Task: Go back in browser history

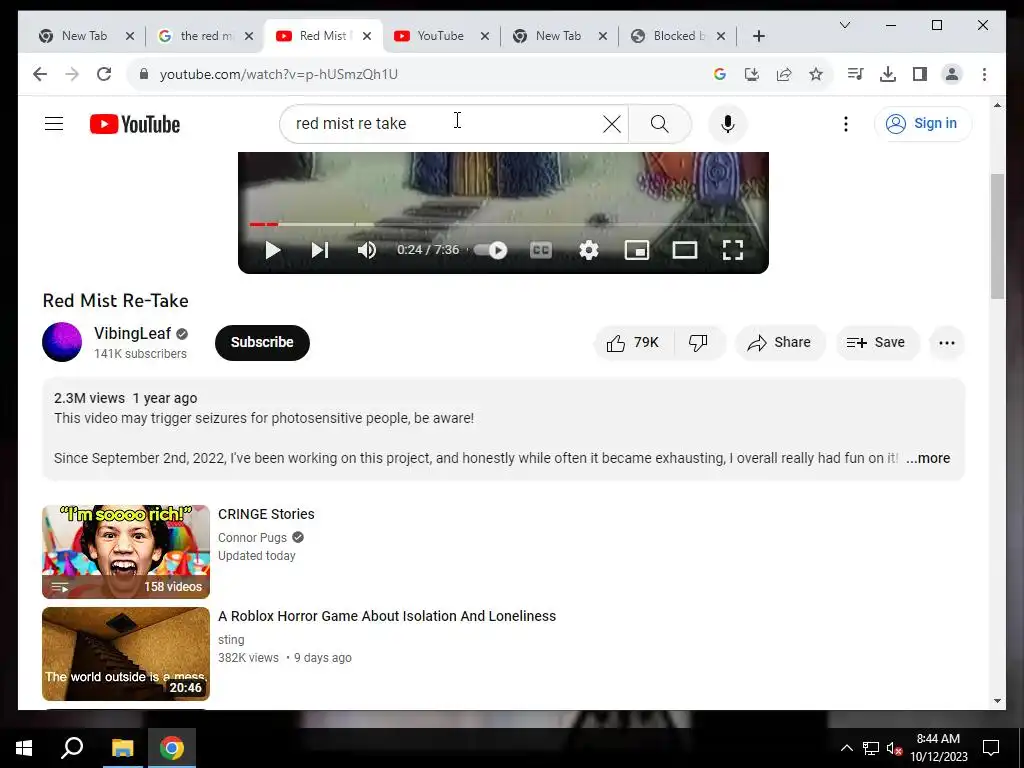Action: click(40, 74)
